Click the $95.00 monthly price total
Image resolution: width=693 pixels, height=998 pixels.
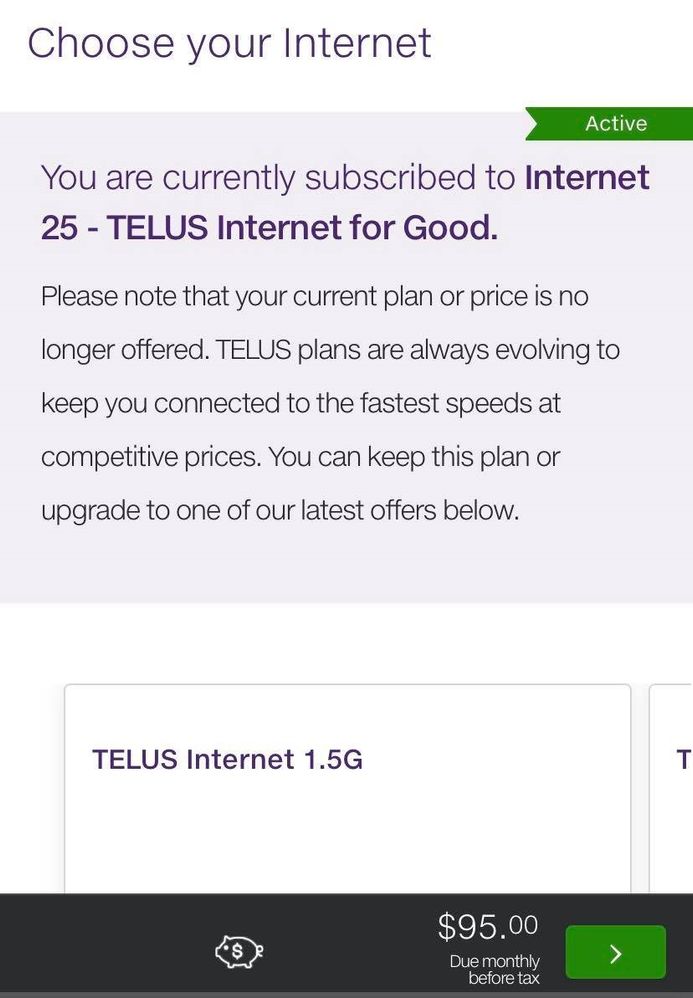(487, 927)
